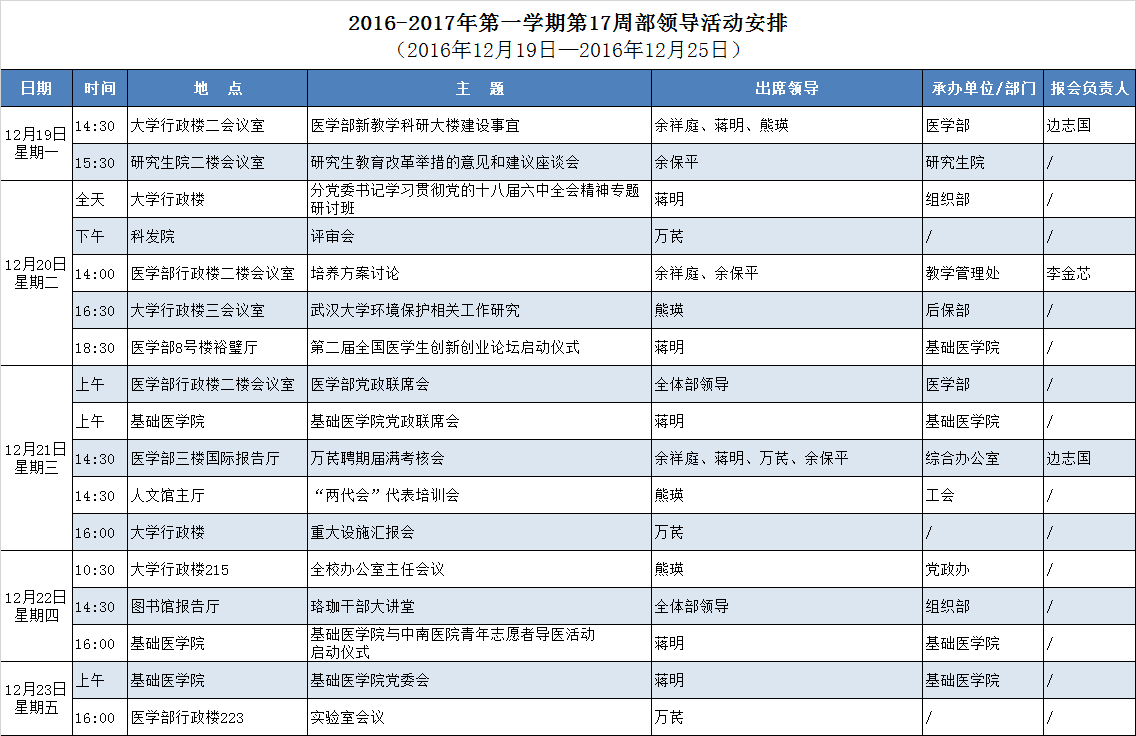Click the 出席领导 column header
The image size is (1136, 736).
(x=786, y=89)
